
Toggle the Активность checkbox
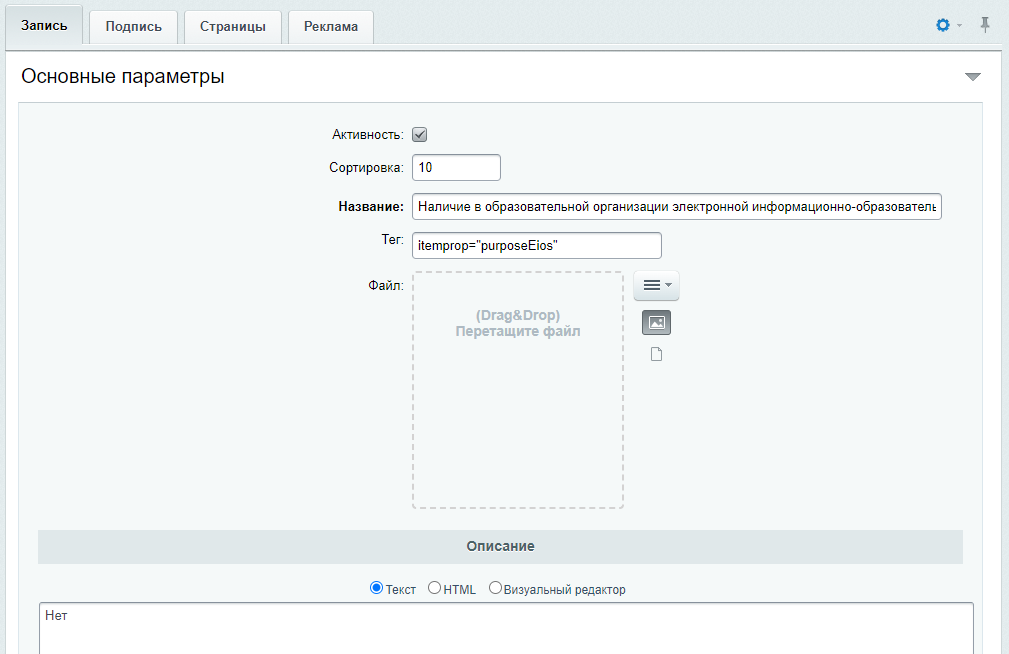coord(420,135)
